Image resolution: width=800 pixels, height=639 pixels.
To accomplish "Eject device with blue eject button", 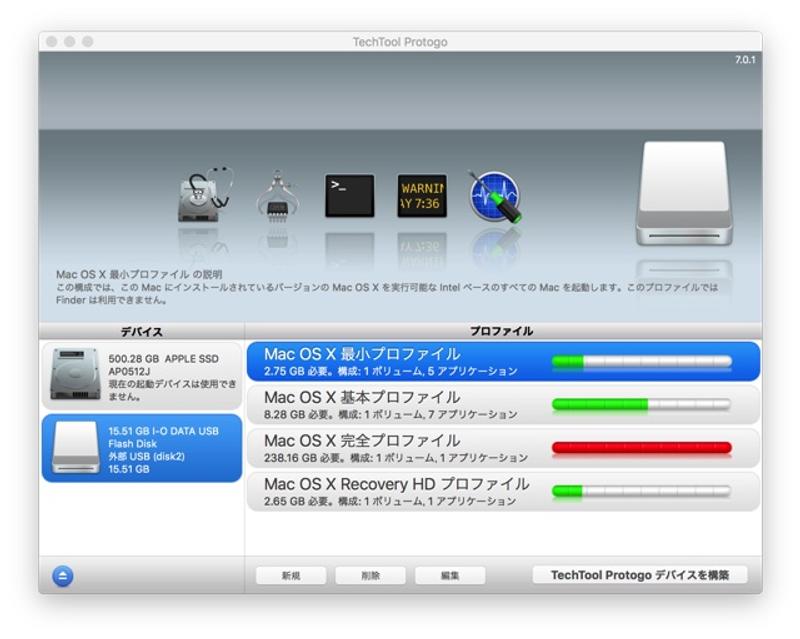I will [x=63, y=576].
